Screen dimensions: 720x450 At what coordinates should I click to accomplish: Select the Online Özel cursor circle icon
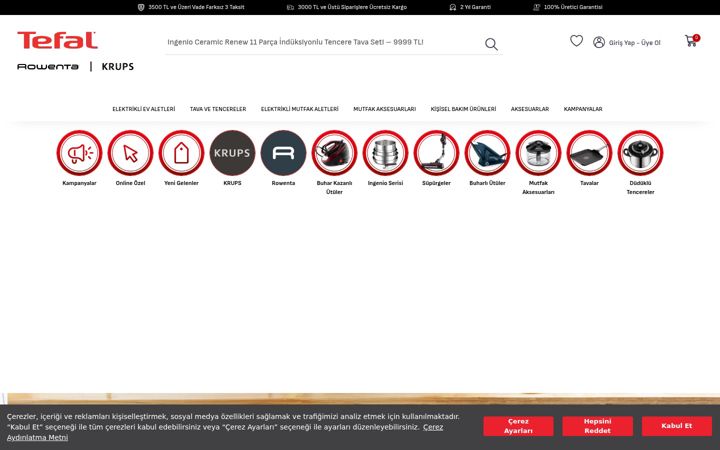130,153
